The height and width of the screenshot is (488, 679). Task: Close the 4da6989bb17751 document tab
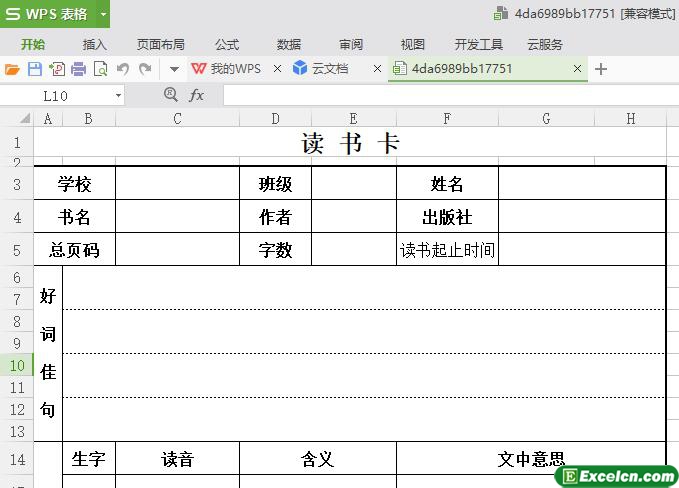tap(577, 69)
